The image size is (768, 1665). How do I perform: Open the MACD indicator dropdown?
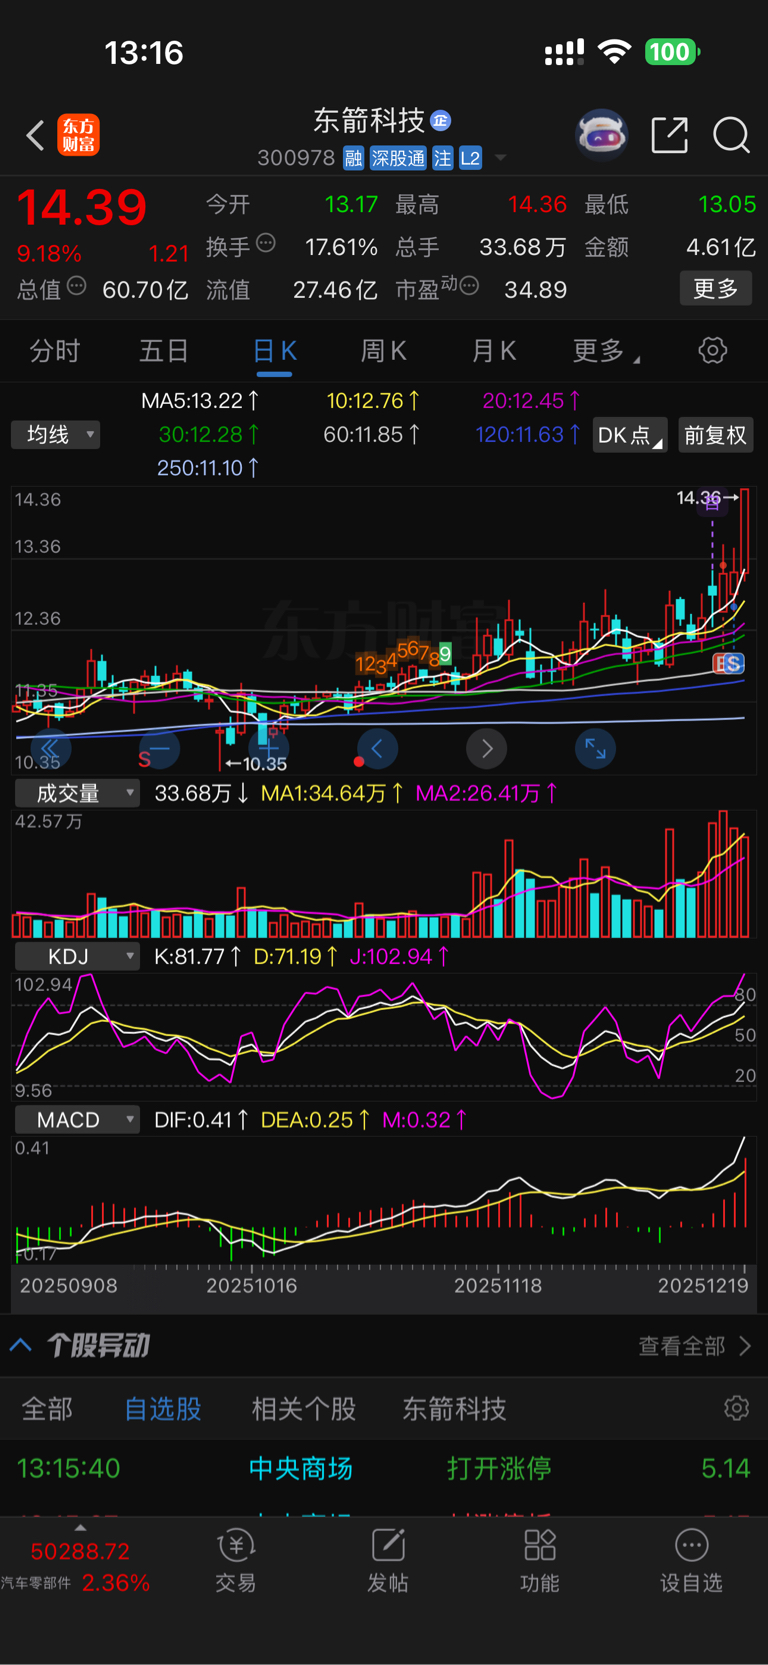pyautogui.click(x=77, y=1120)
